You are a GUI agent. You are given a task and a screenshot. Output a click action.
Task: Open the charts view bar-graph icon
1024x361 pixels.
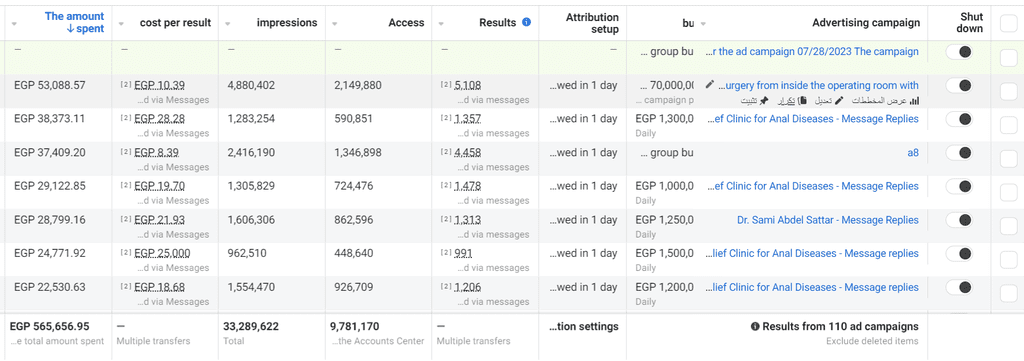point(915,101)
